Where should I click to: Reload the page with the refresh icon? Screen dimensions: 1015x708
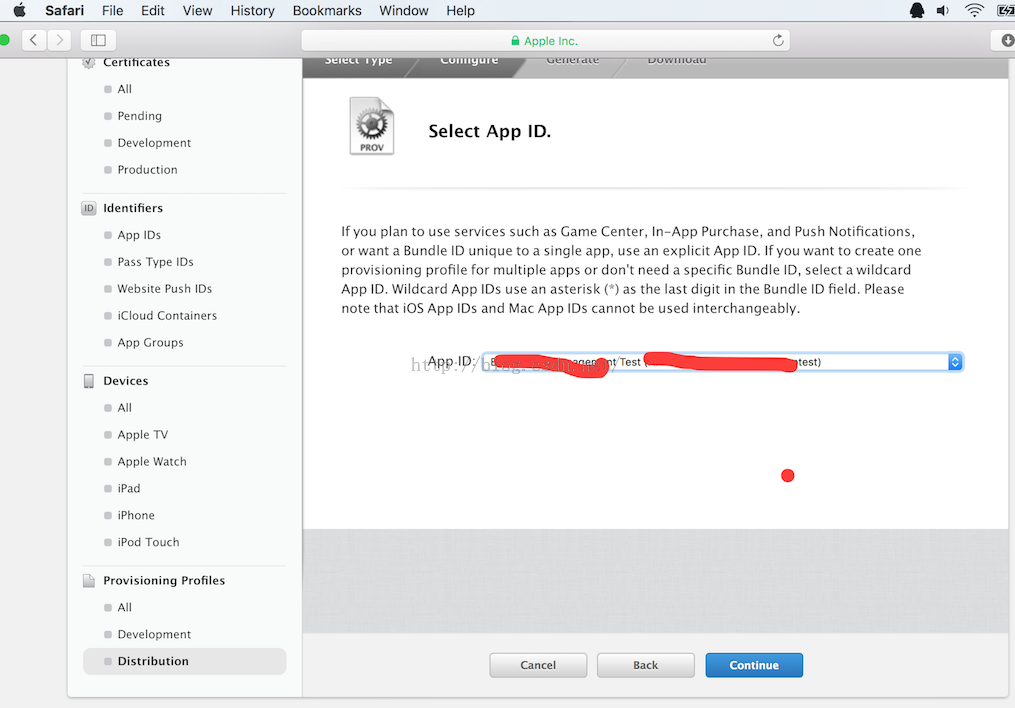click(778, 41)
